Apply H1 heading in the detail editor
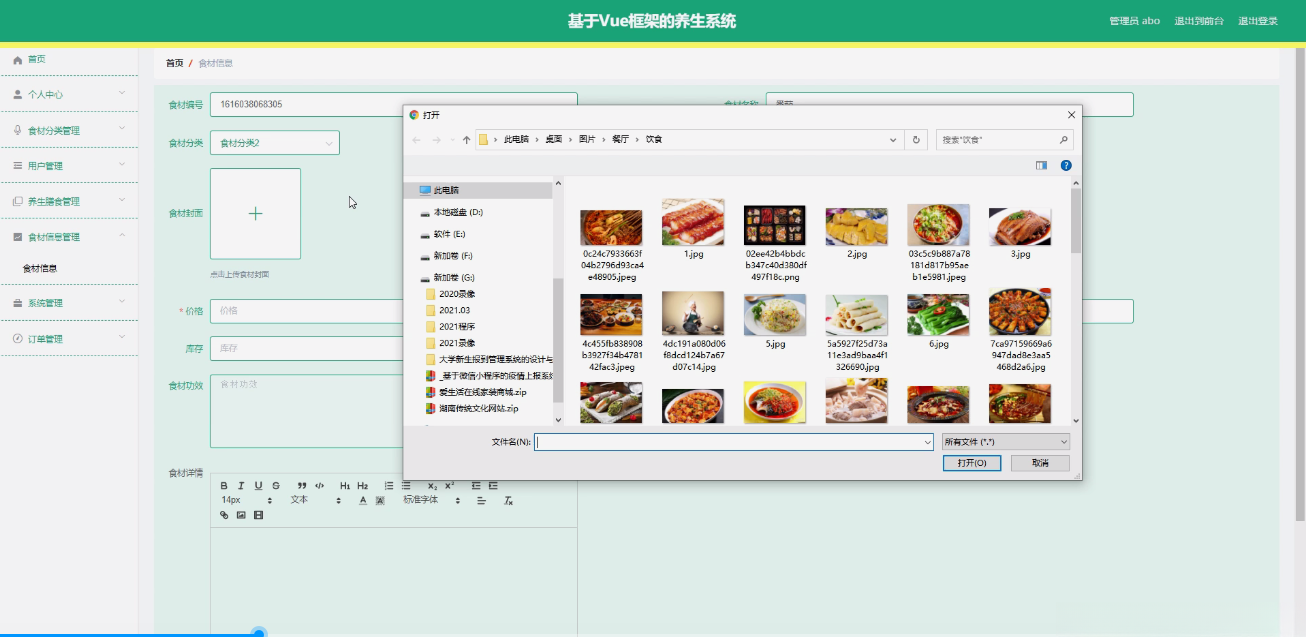This screenshot has height=637, width=1306. [345, 487]
